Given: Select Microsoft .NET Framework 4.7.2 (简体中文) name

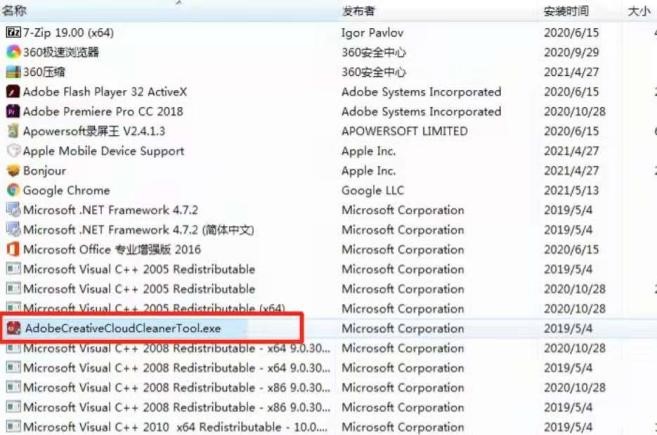Looking at the screenshot, I should [x=138, y=230].
